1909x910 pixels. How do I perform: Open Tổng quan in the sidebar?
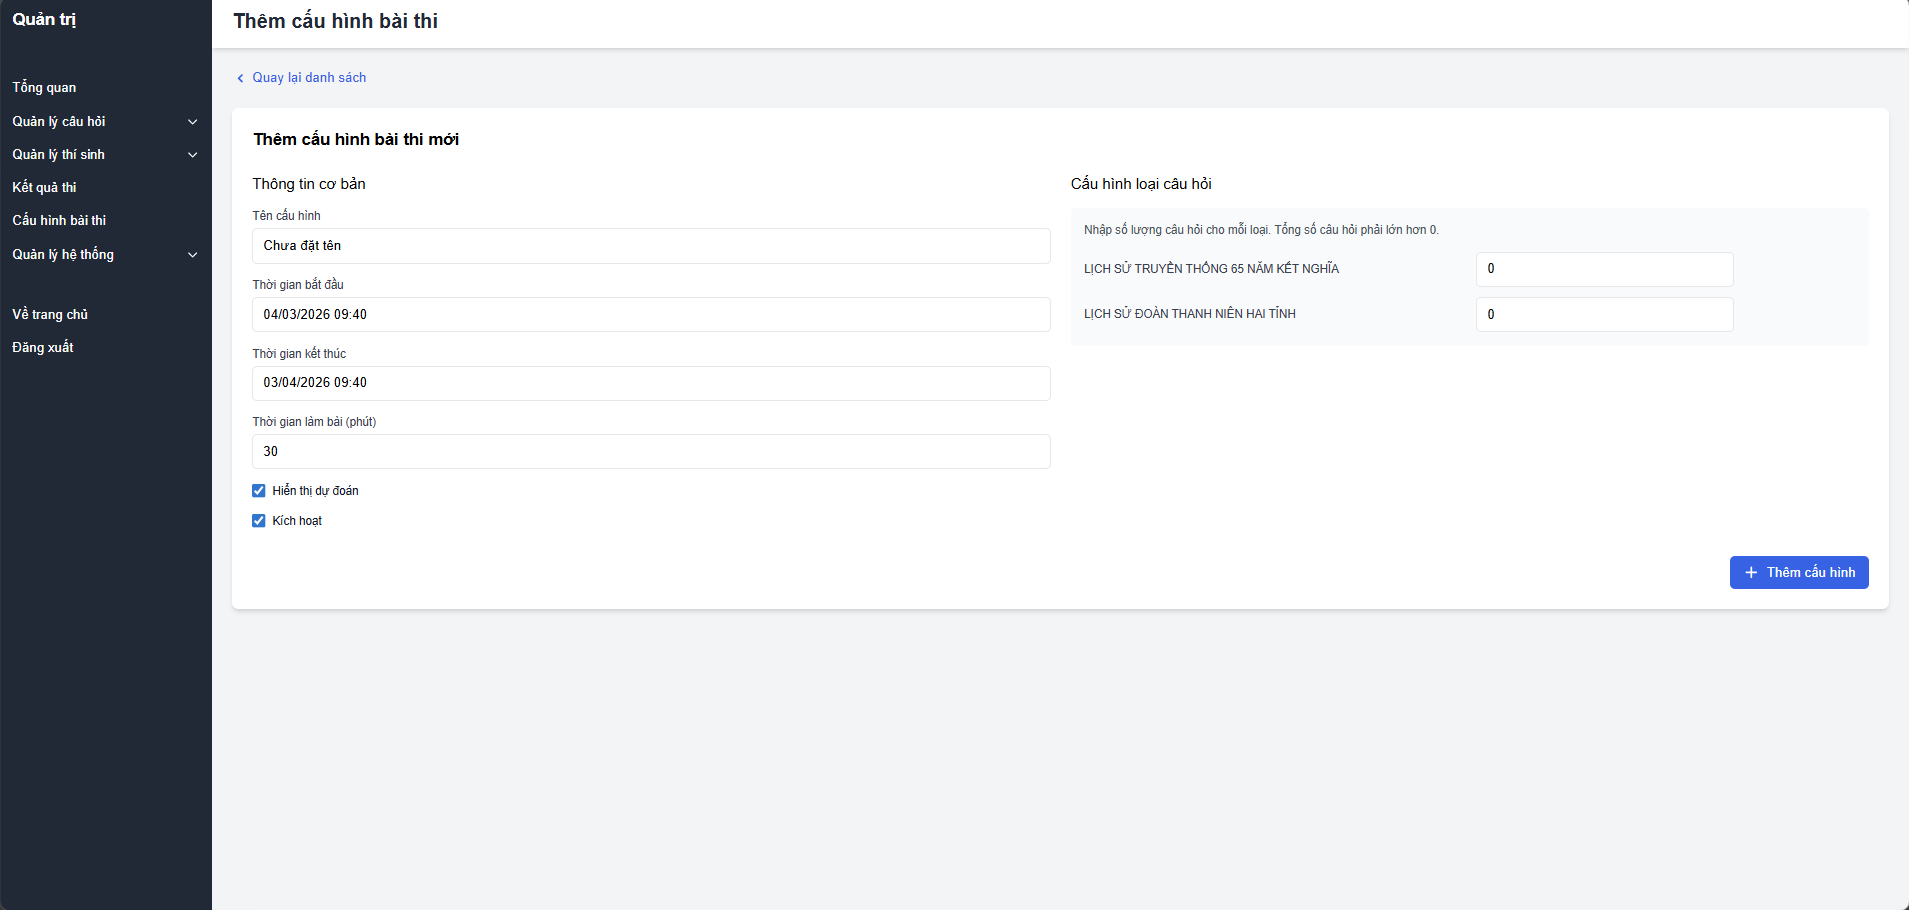click(x=44, y=88)
